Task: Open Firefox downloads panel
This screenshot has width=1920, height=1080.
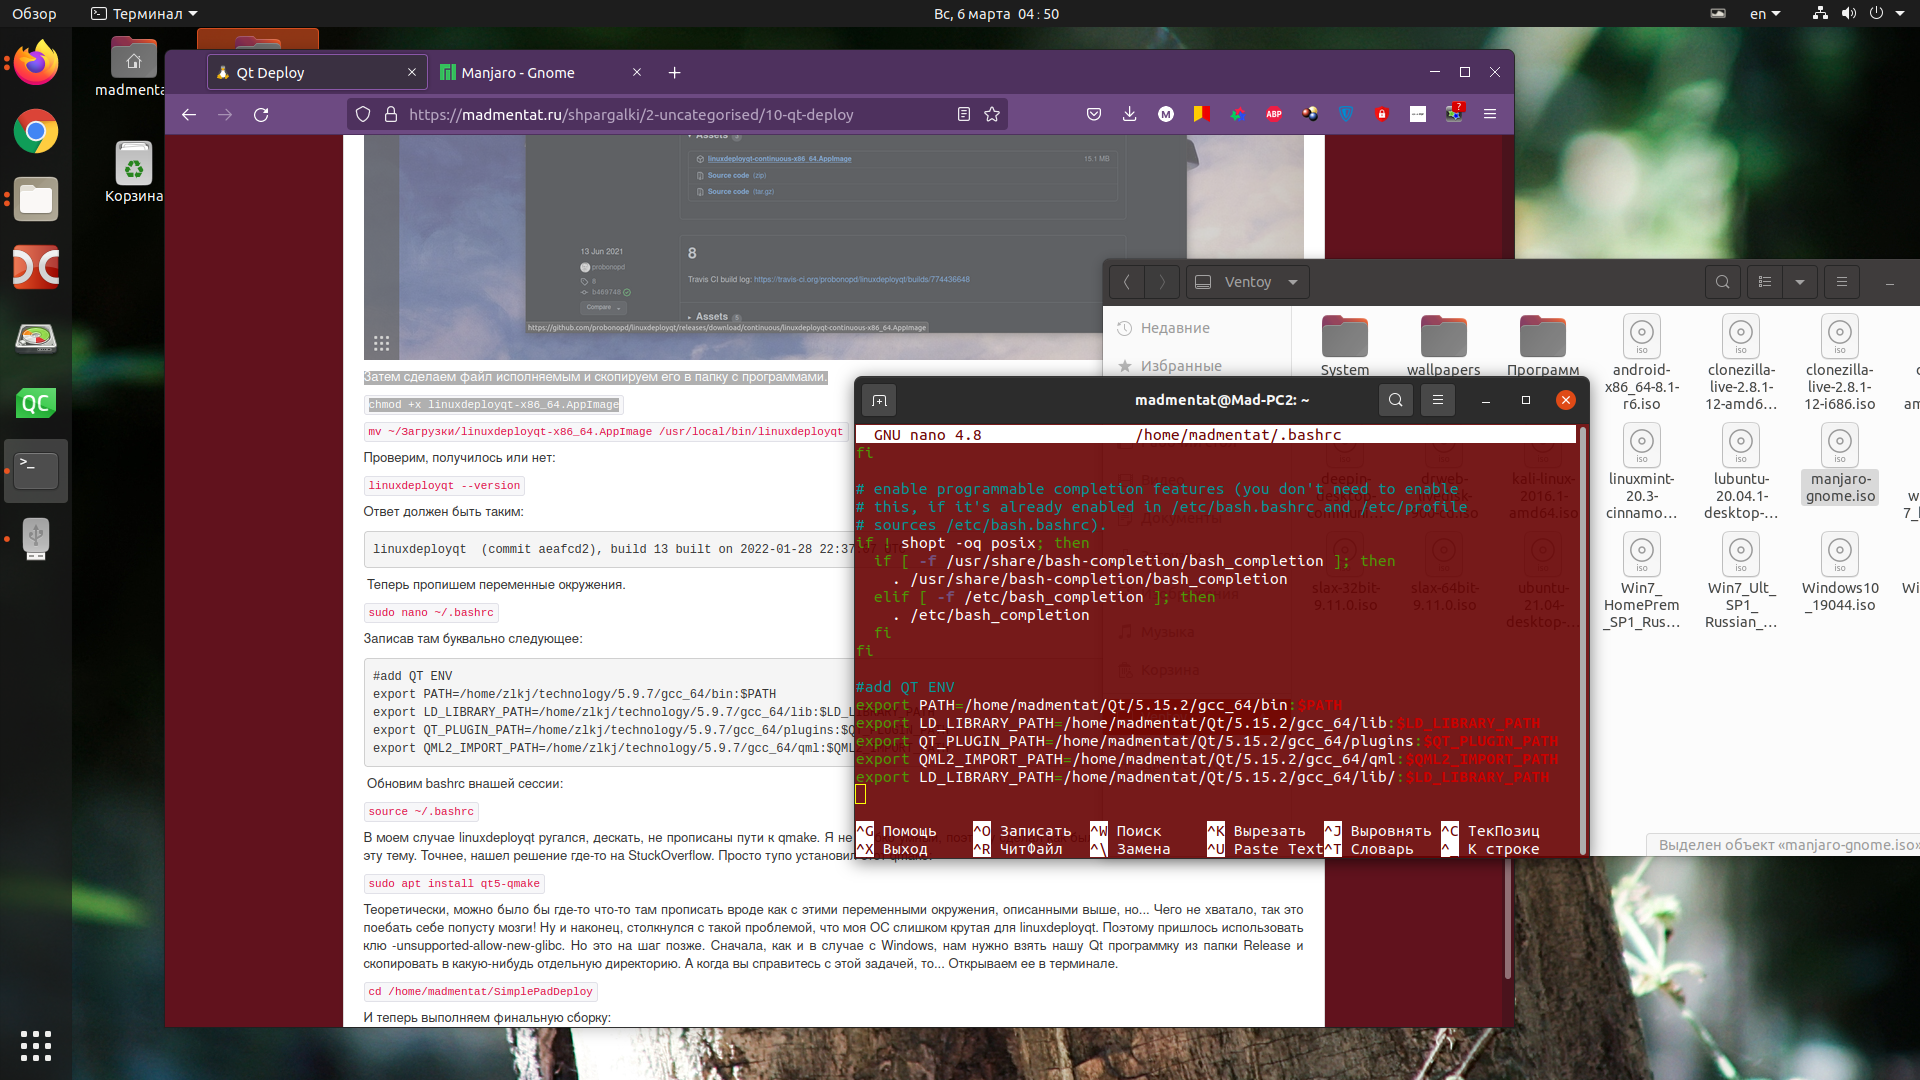Action: (1129, 115)
